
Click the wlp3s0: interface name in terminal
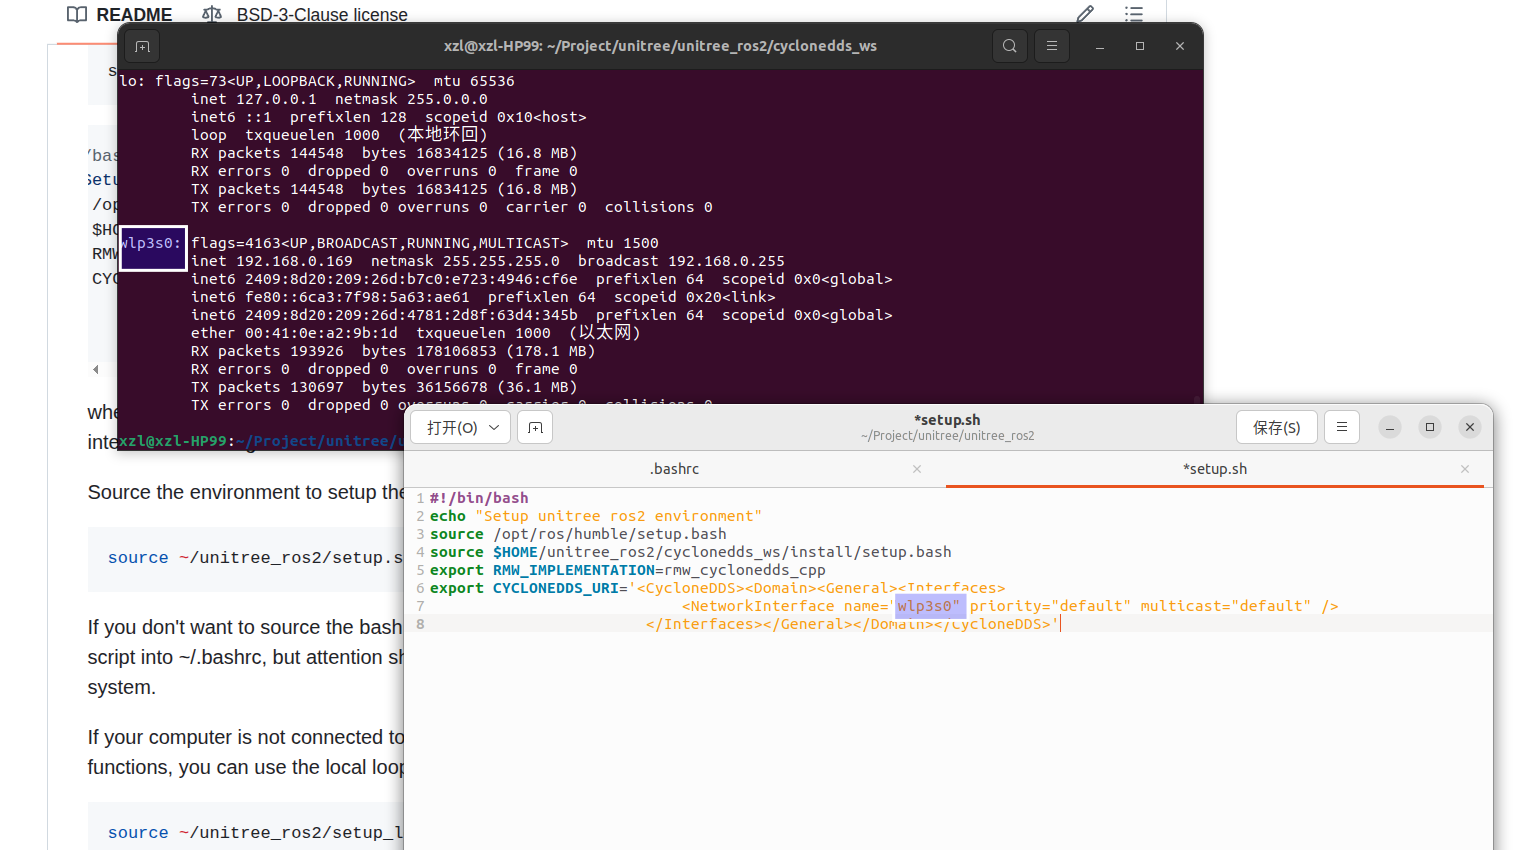tap(151, 243)
